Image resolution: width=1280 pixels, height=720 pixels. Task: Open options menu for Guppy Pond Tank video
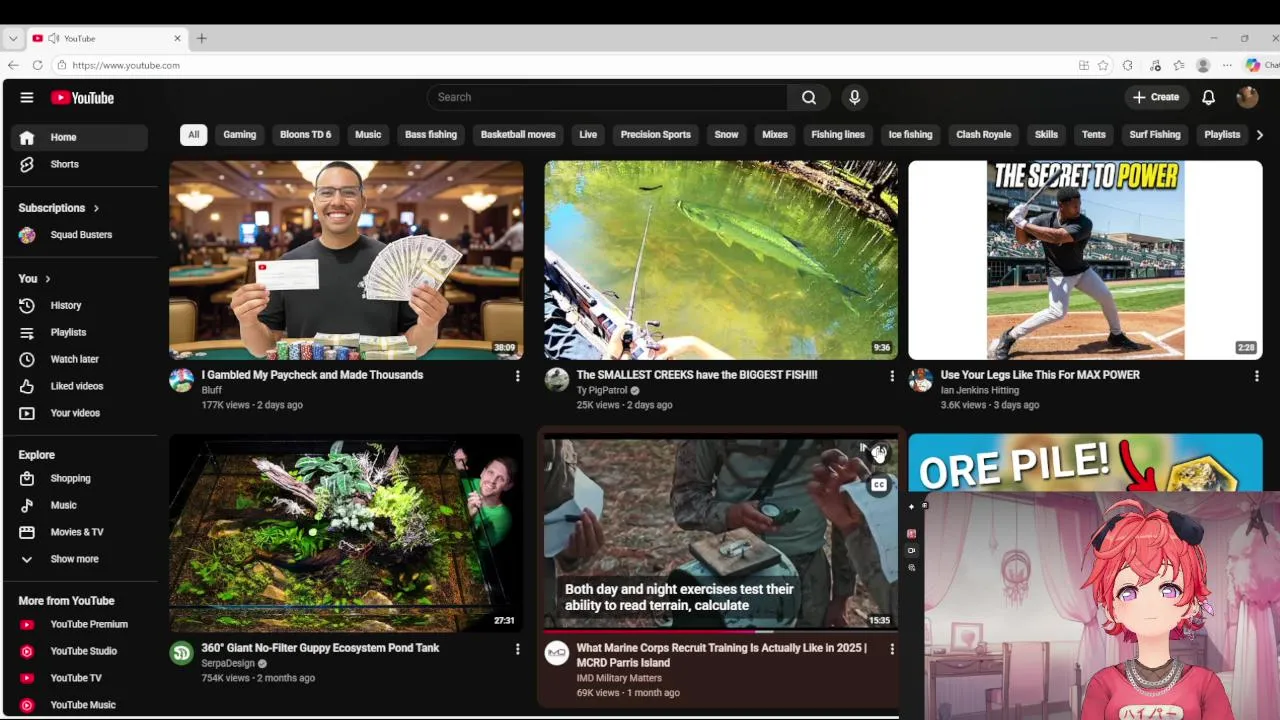pyautogui.click(x=517, y=649)
